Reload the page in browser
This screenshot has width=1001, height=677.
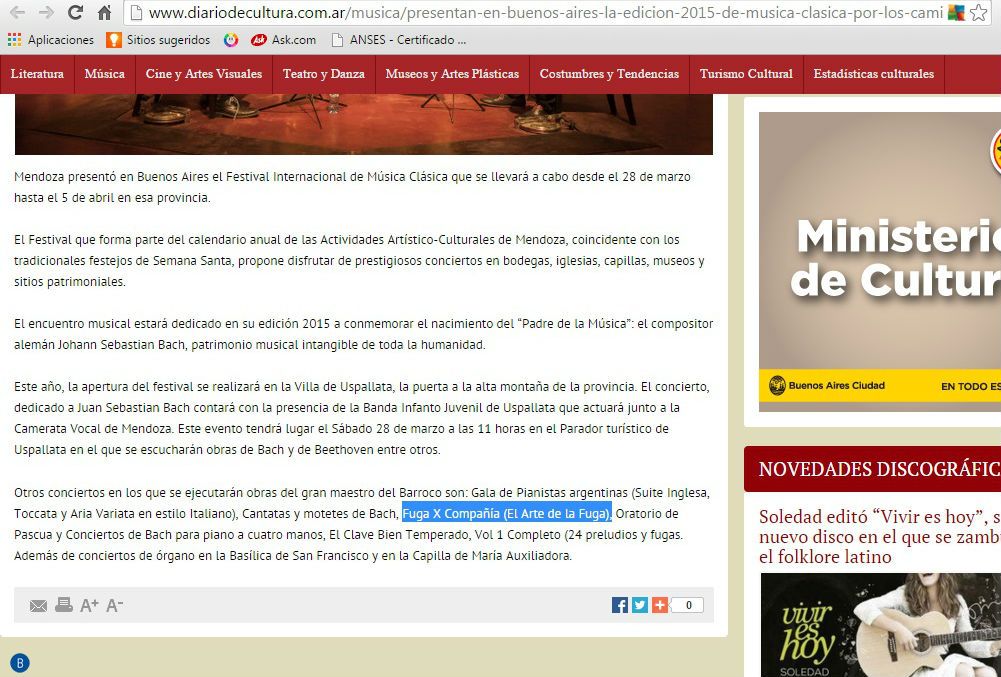75,13
